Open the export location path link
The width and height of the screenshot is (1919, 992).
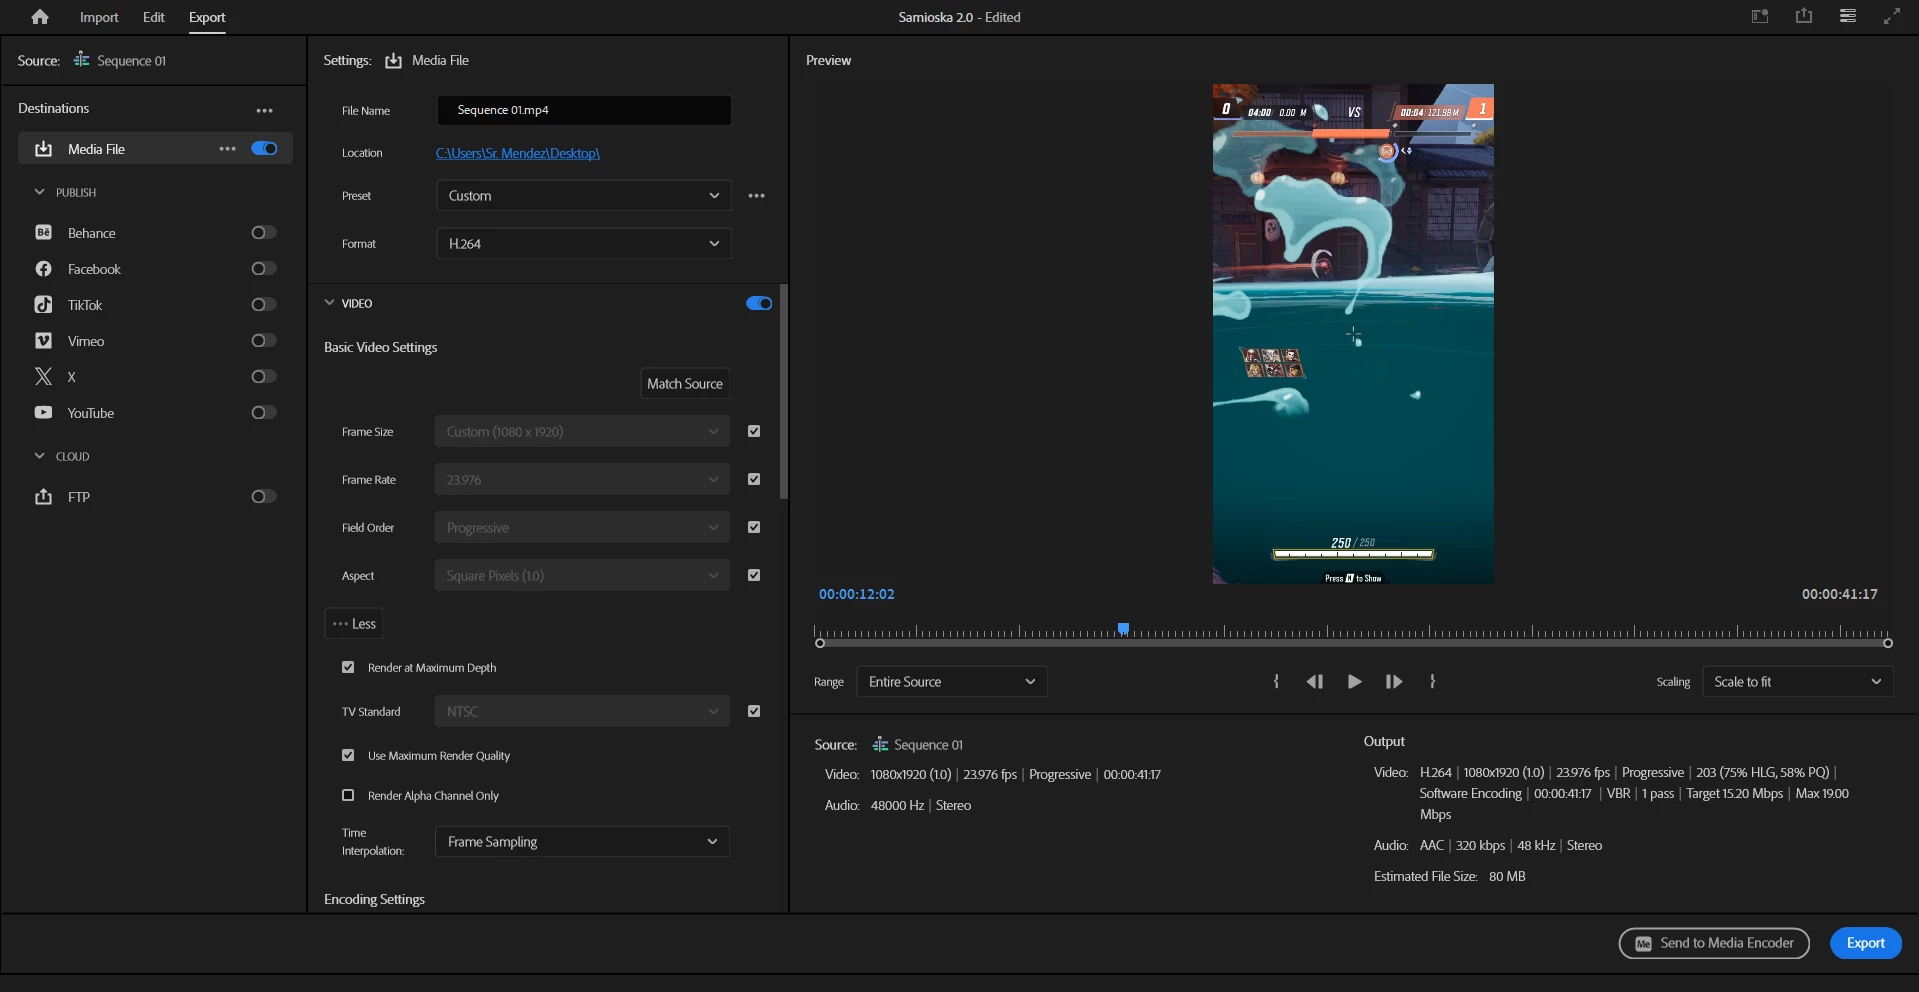(x=518, y=153)
